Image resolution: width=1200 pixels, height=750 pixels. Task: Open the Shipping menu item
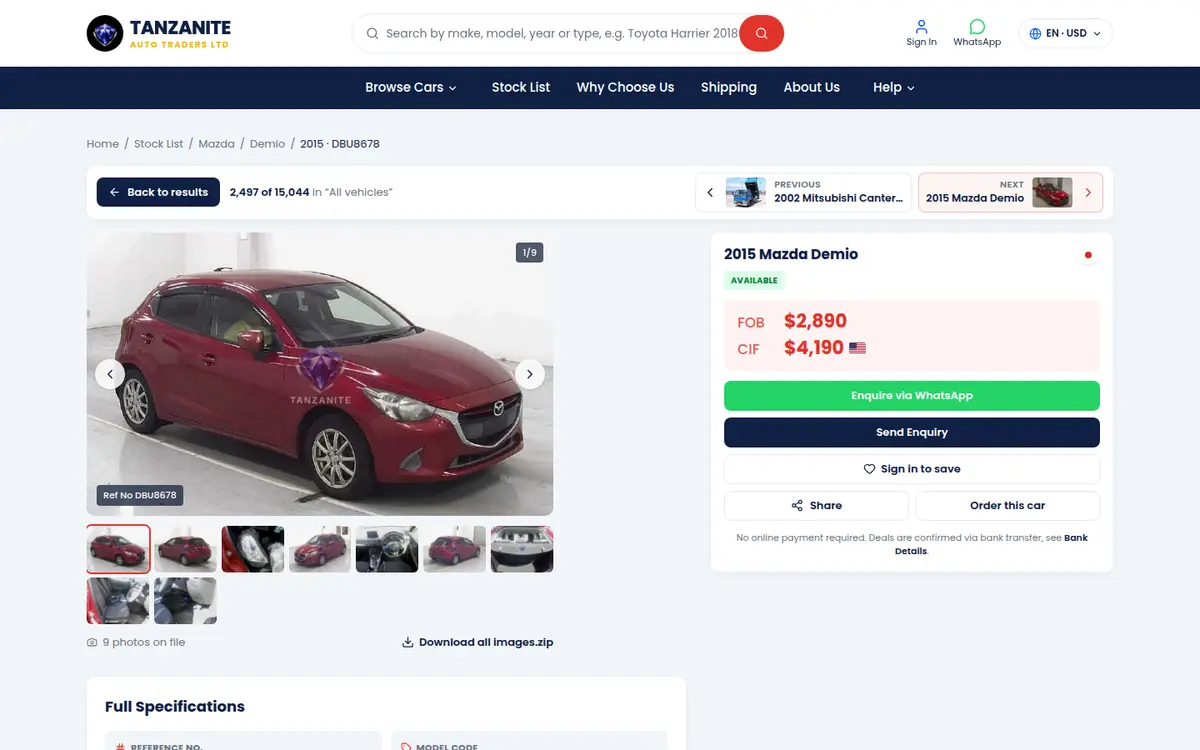point(729,88)
